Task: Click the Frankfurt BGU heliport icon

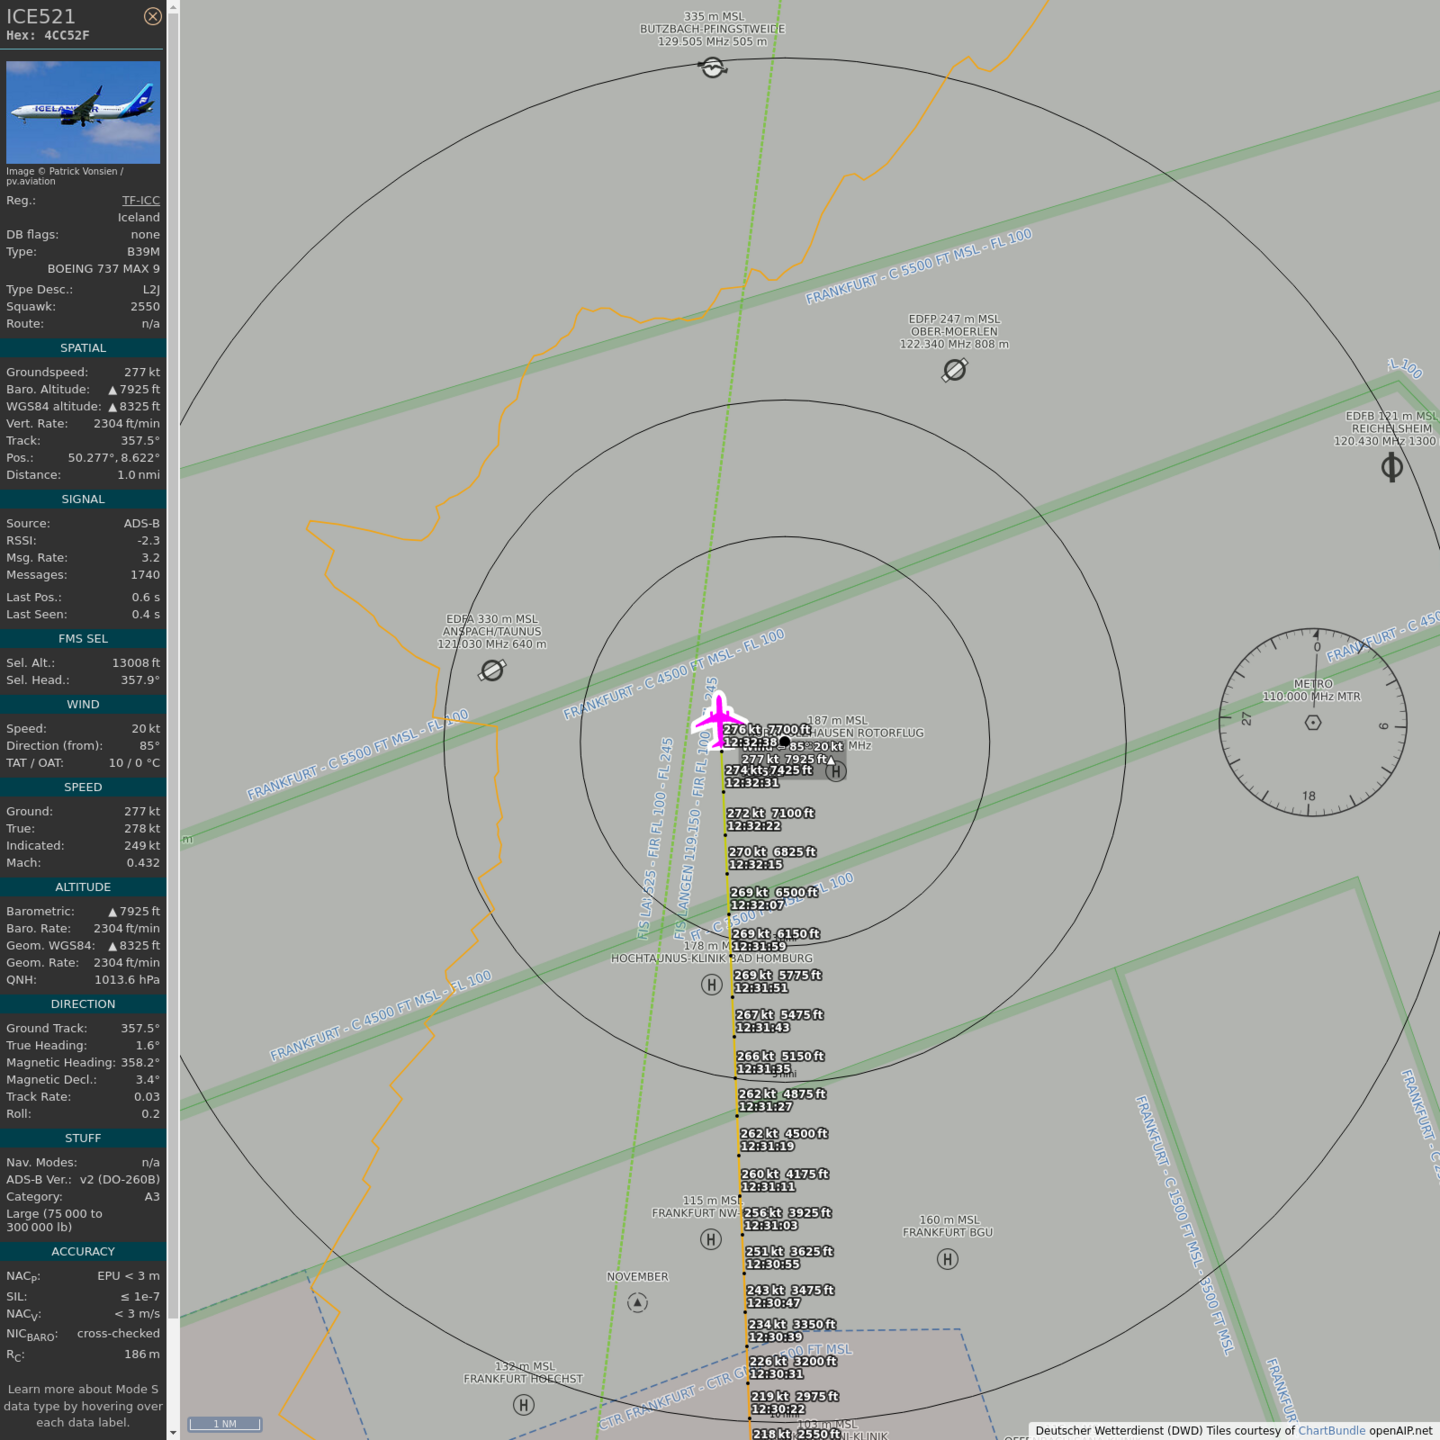Action: tap(947, 1259)
